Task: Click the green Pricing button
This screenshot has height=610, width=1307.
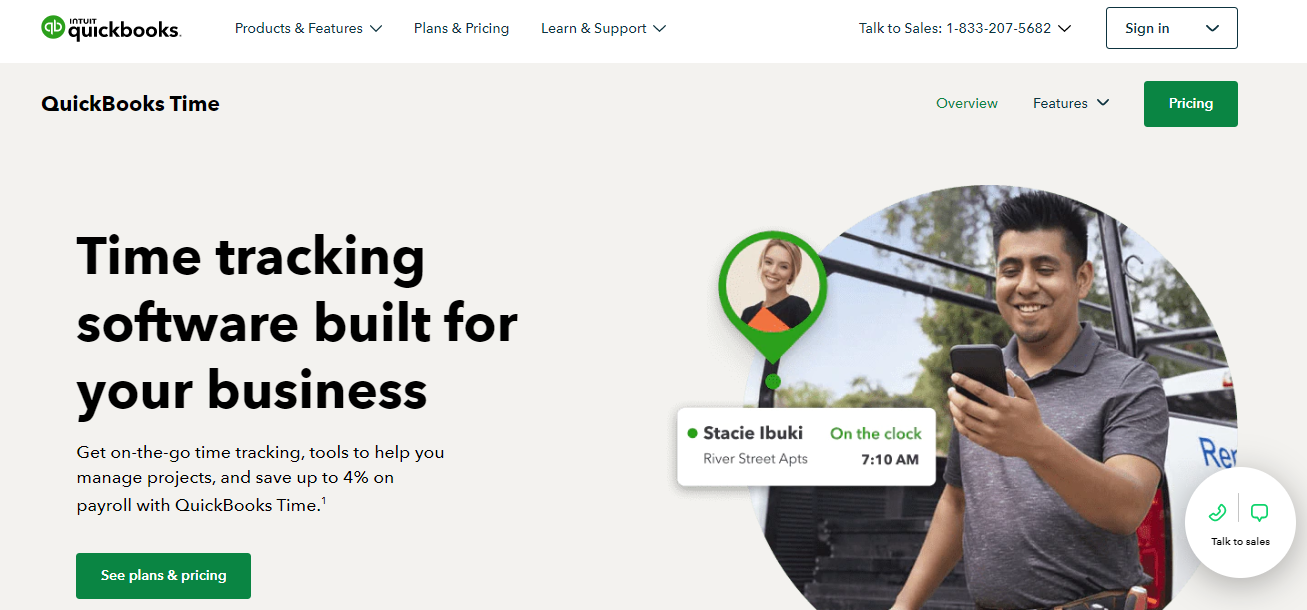Action: tap(1191, 104)
